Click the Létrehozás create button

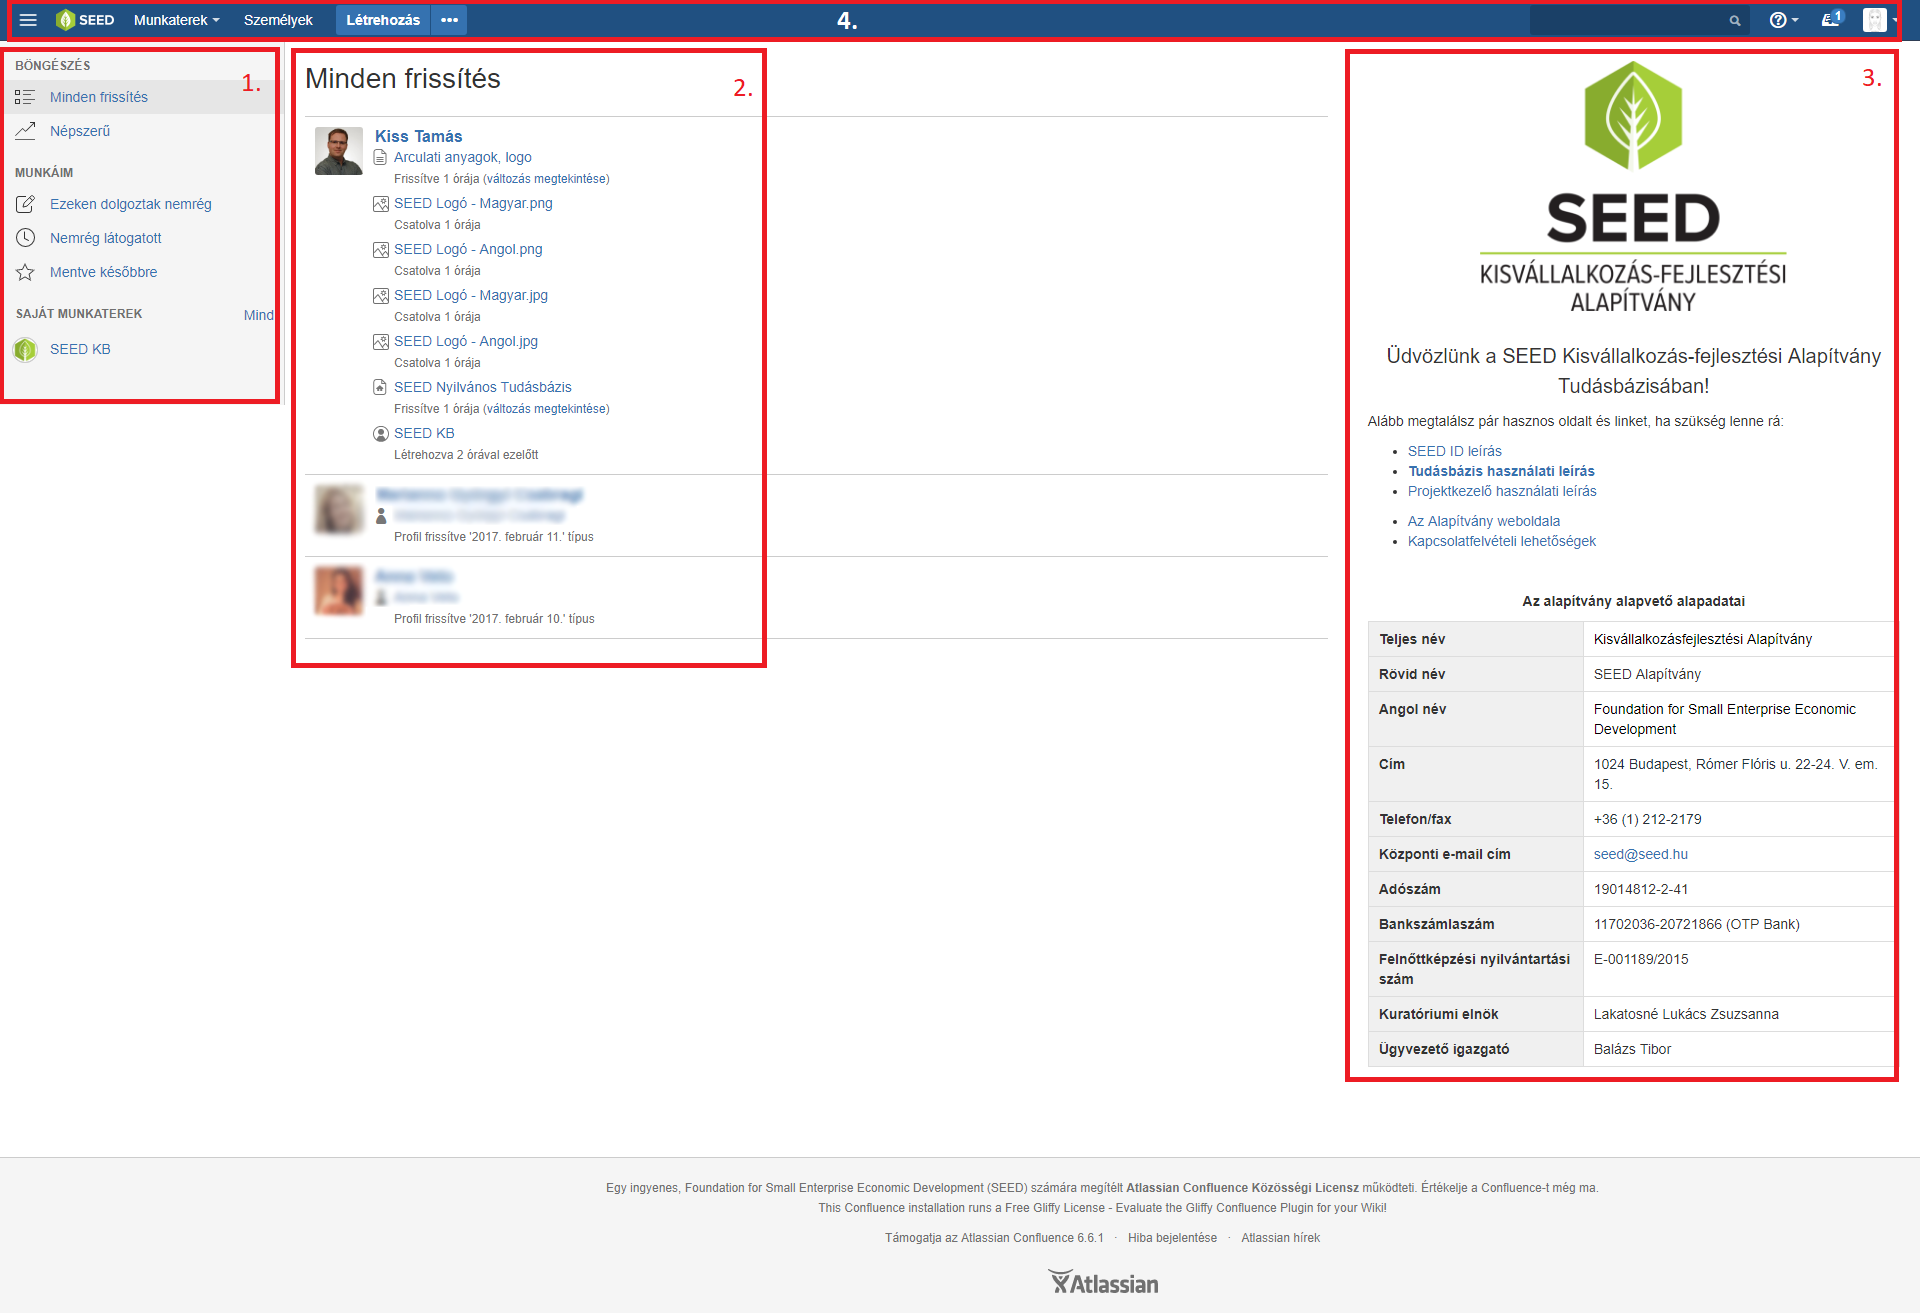(383, 20)
